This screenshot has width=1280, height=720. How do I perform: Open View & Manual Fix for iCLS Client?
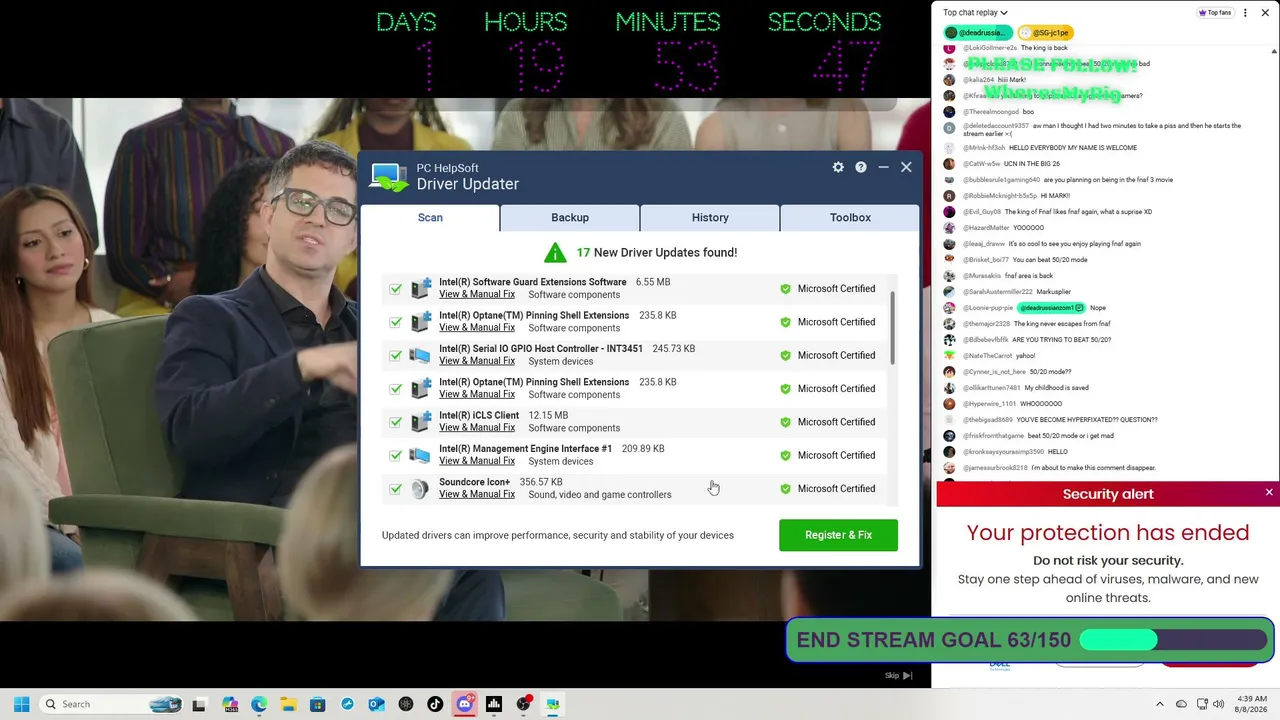(x=477, y=428)
